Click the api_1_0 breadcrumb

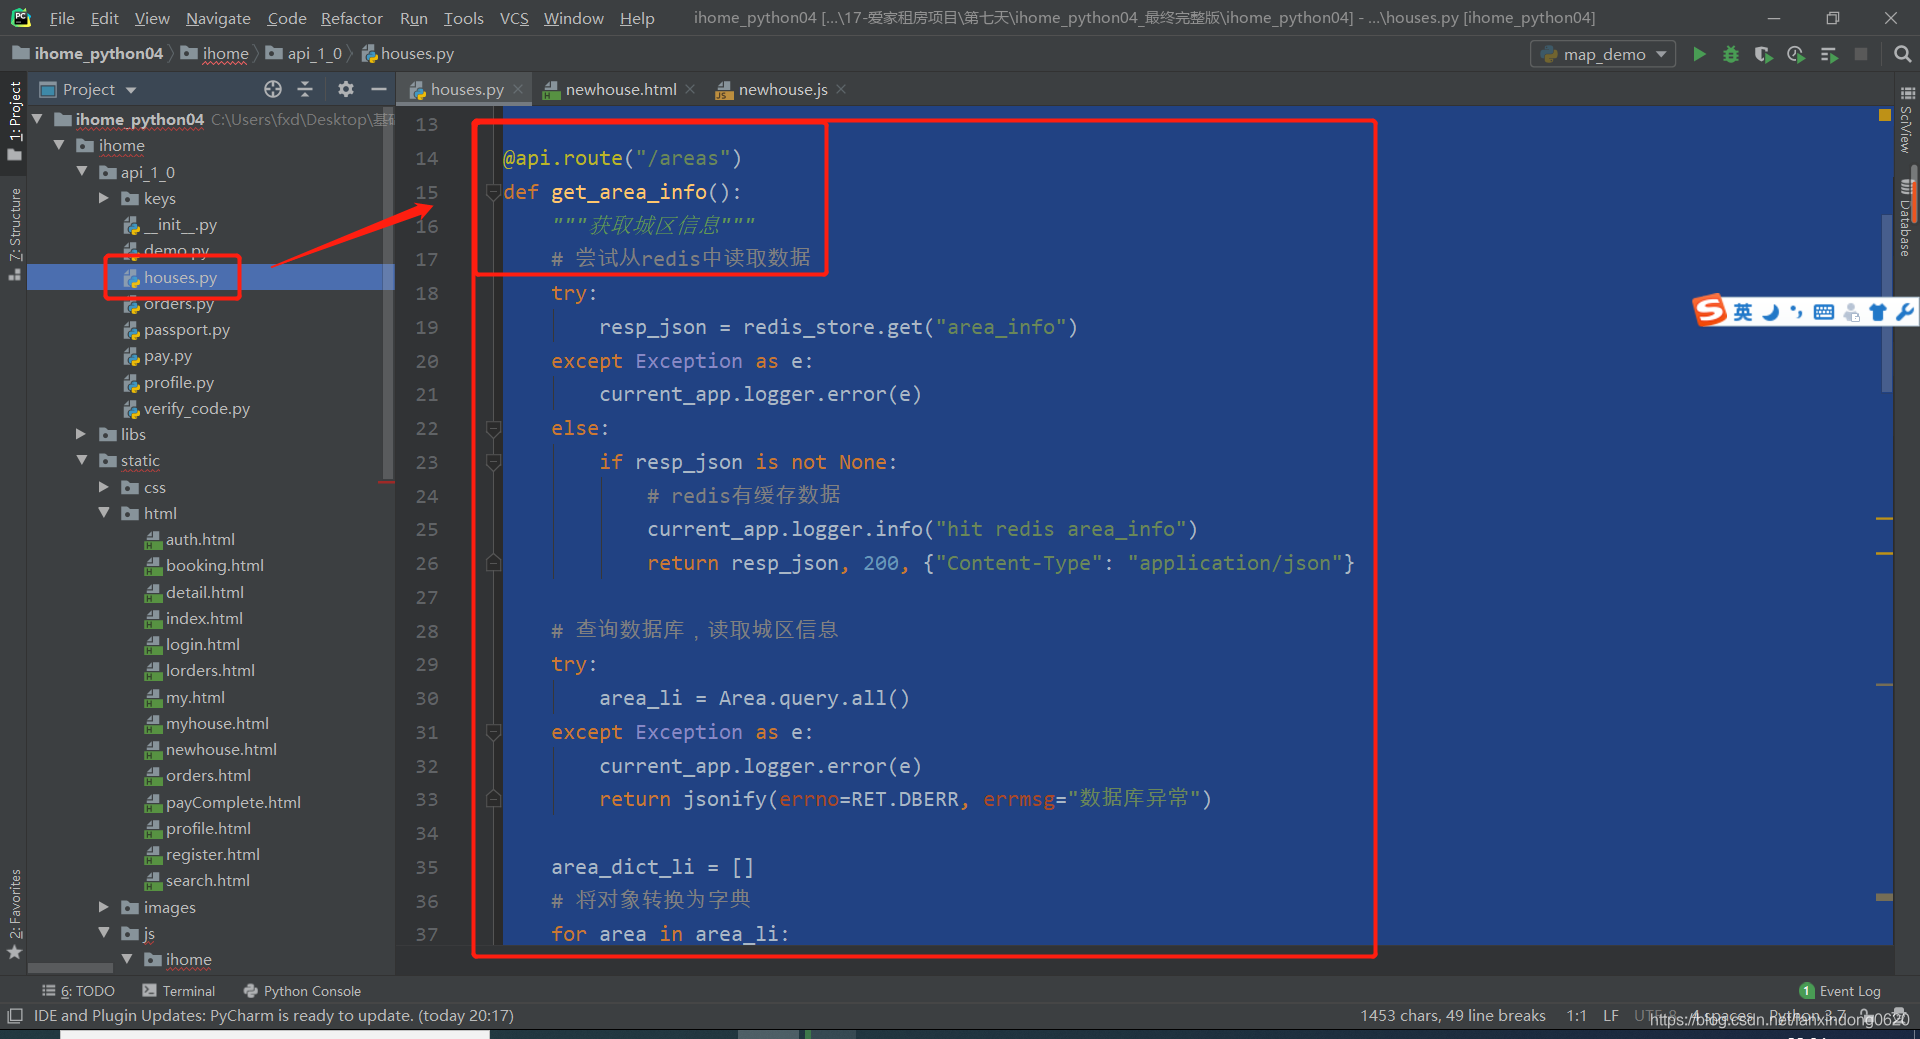pos(304,53)
